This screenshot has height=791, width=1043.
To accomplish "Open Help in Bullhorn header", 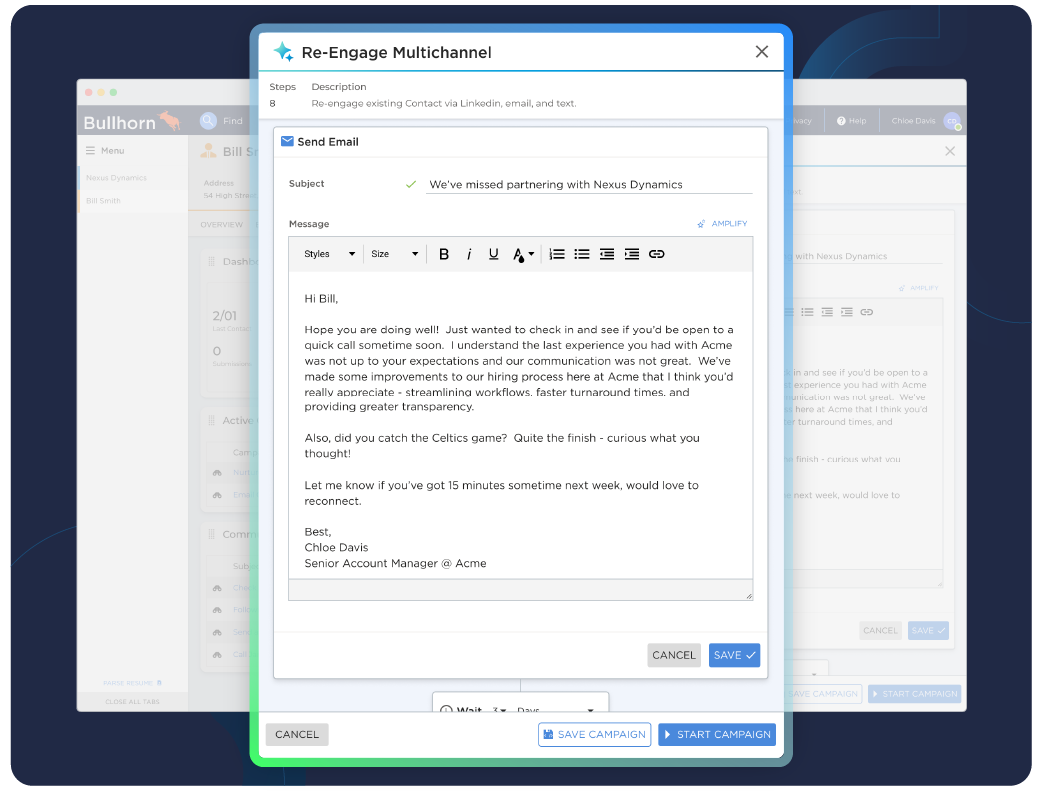I will click(x=851, y=121).
